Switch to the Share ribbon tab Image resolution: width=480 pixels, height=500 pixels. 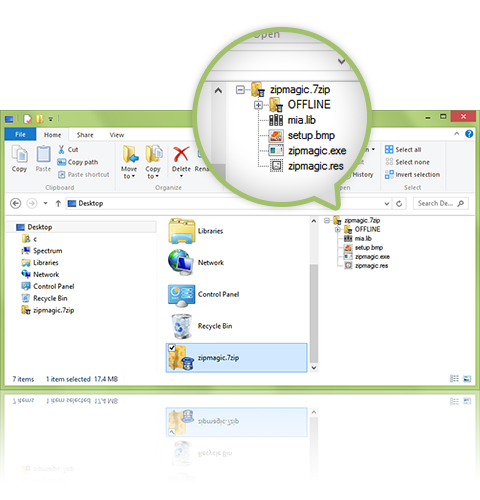pyautogui.click(x=85, y=135)
